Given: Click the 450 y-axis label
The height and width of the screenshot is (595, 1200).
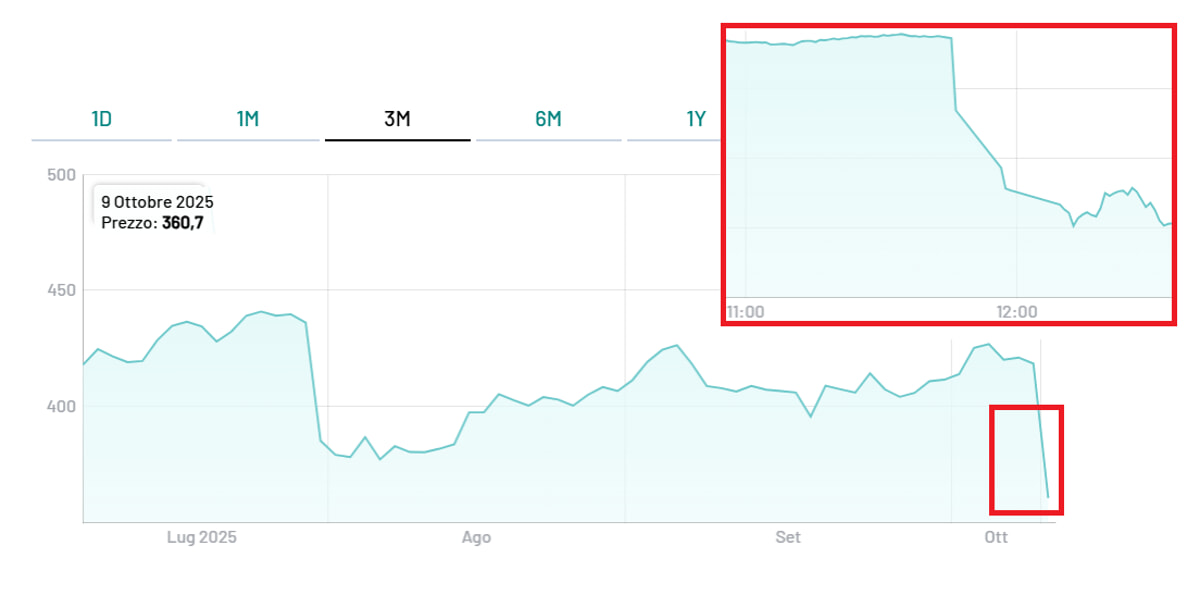Looking at the screenshot, I should [61, 290].
